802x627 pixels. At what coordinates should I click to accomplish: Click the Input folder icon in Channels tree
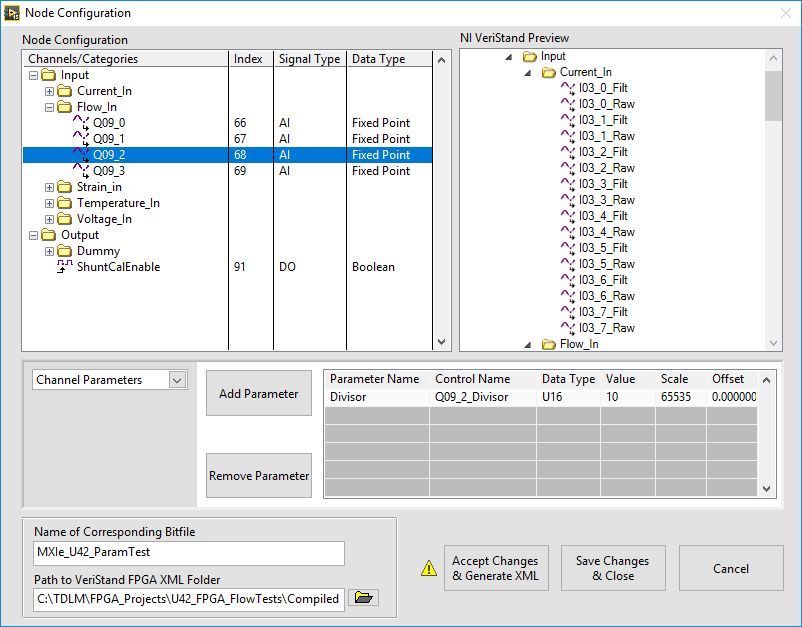coord(49,75)
